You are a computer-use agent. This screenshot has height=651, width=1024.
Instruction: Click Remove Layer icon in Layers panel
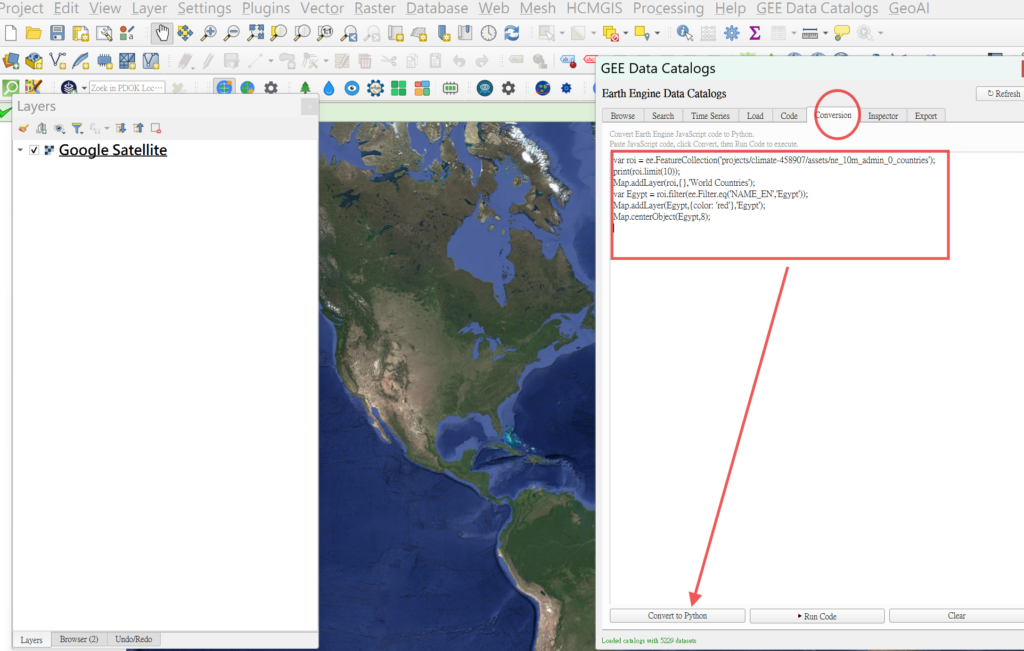(156, 128)
